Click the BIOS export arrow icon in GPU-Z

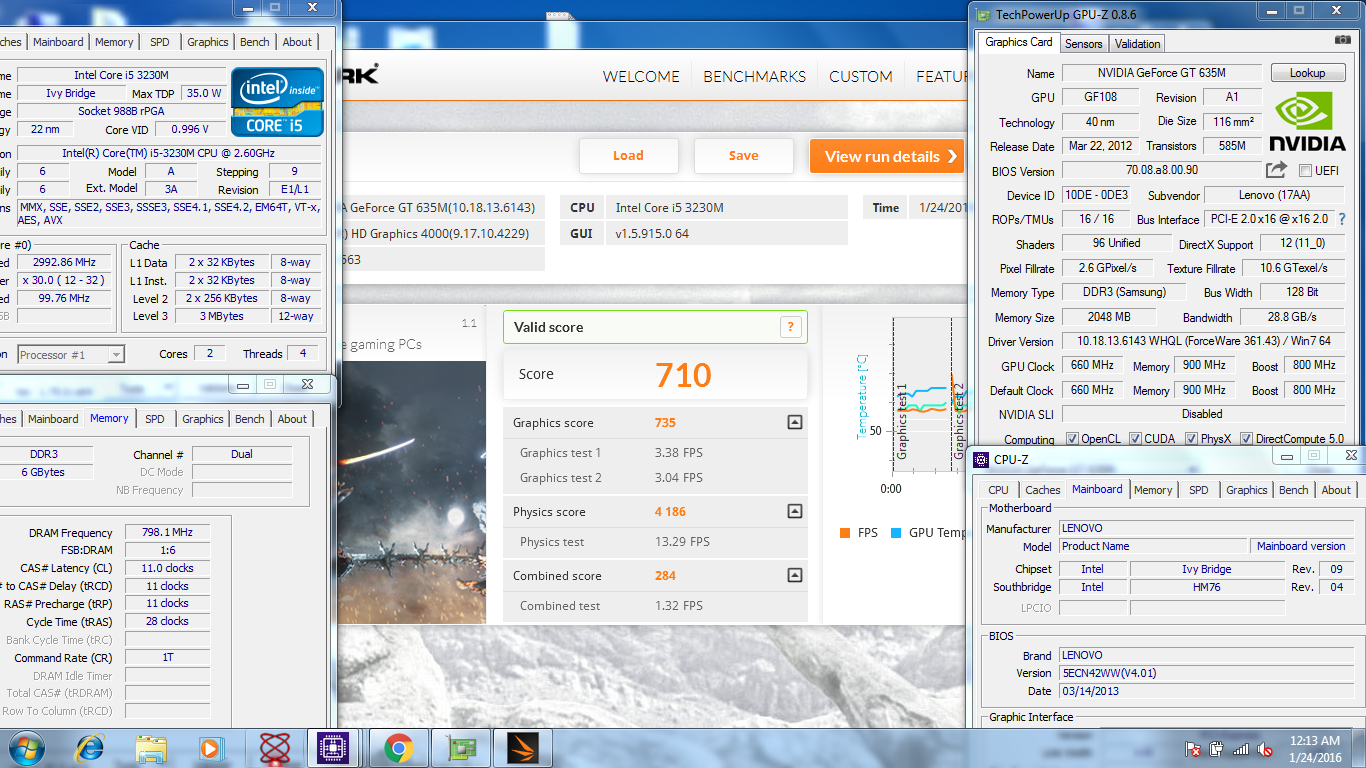coord(1276,170)
